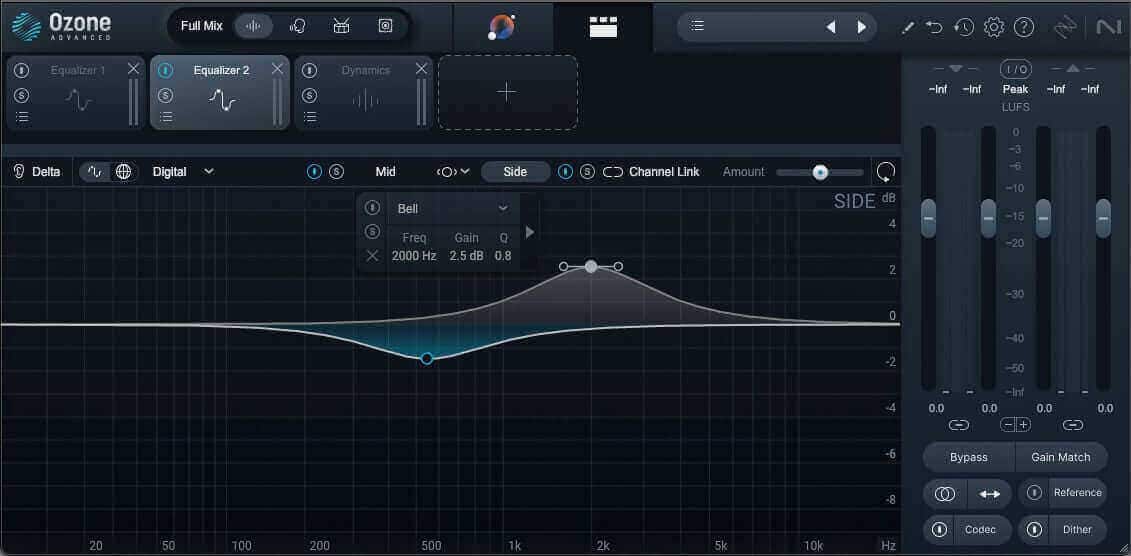Click the stereo overlapping circles icon

[945, 494]
